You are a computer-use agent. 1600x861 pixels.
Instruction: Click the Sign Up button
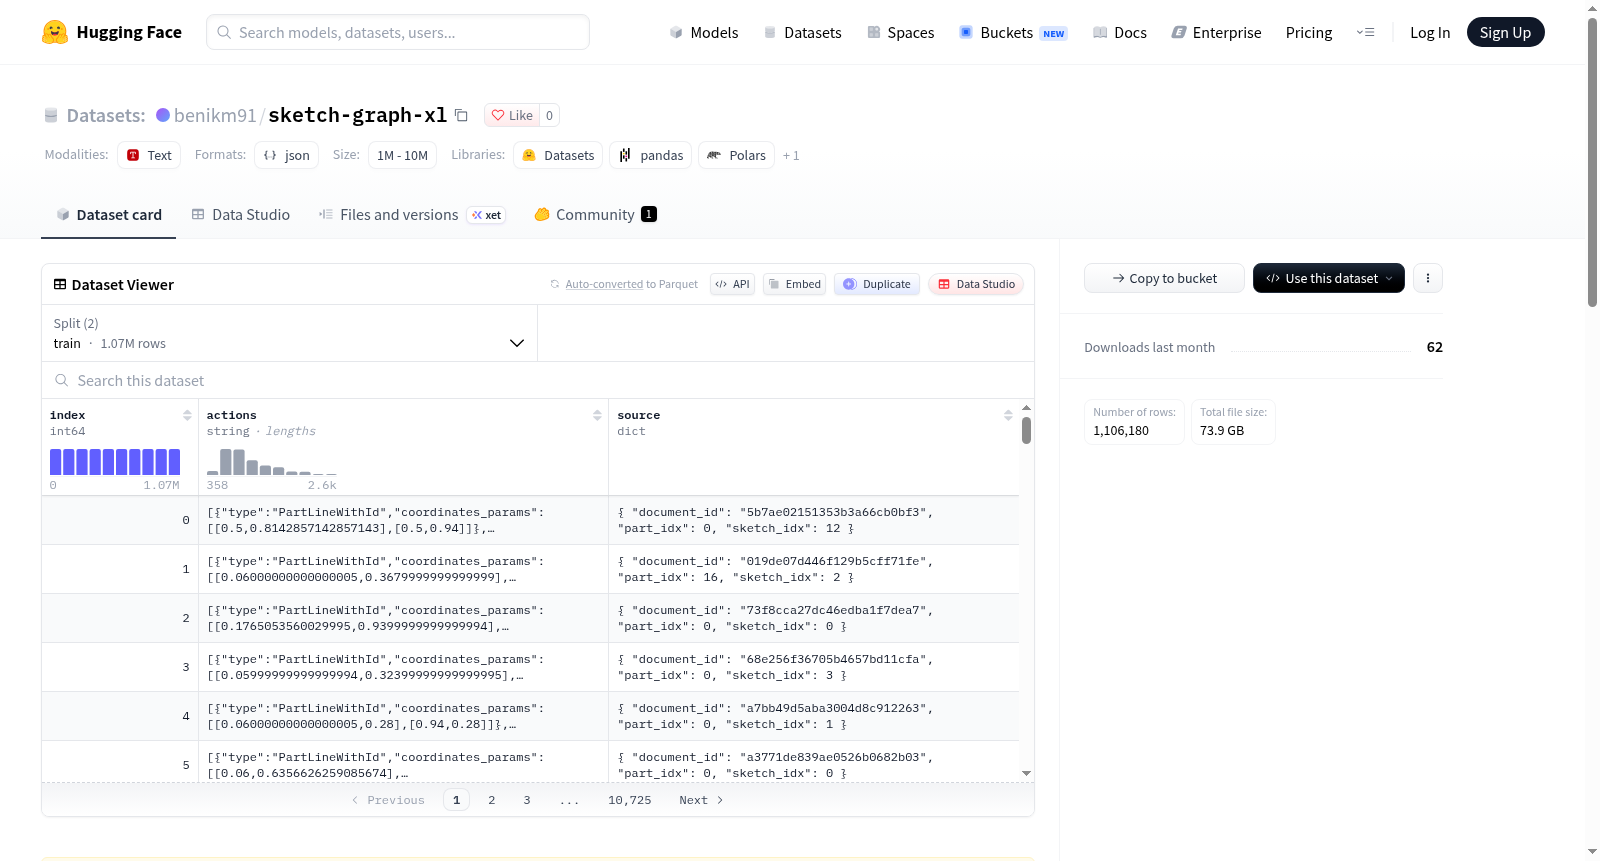(1505, 32)
